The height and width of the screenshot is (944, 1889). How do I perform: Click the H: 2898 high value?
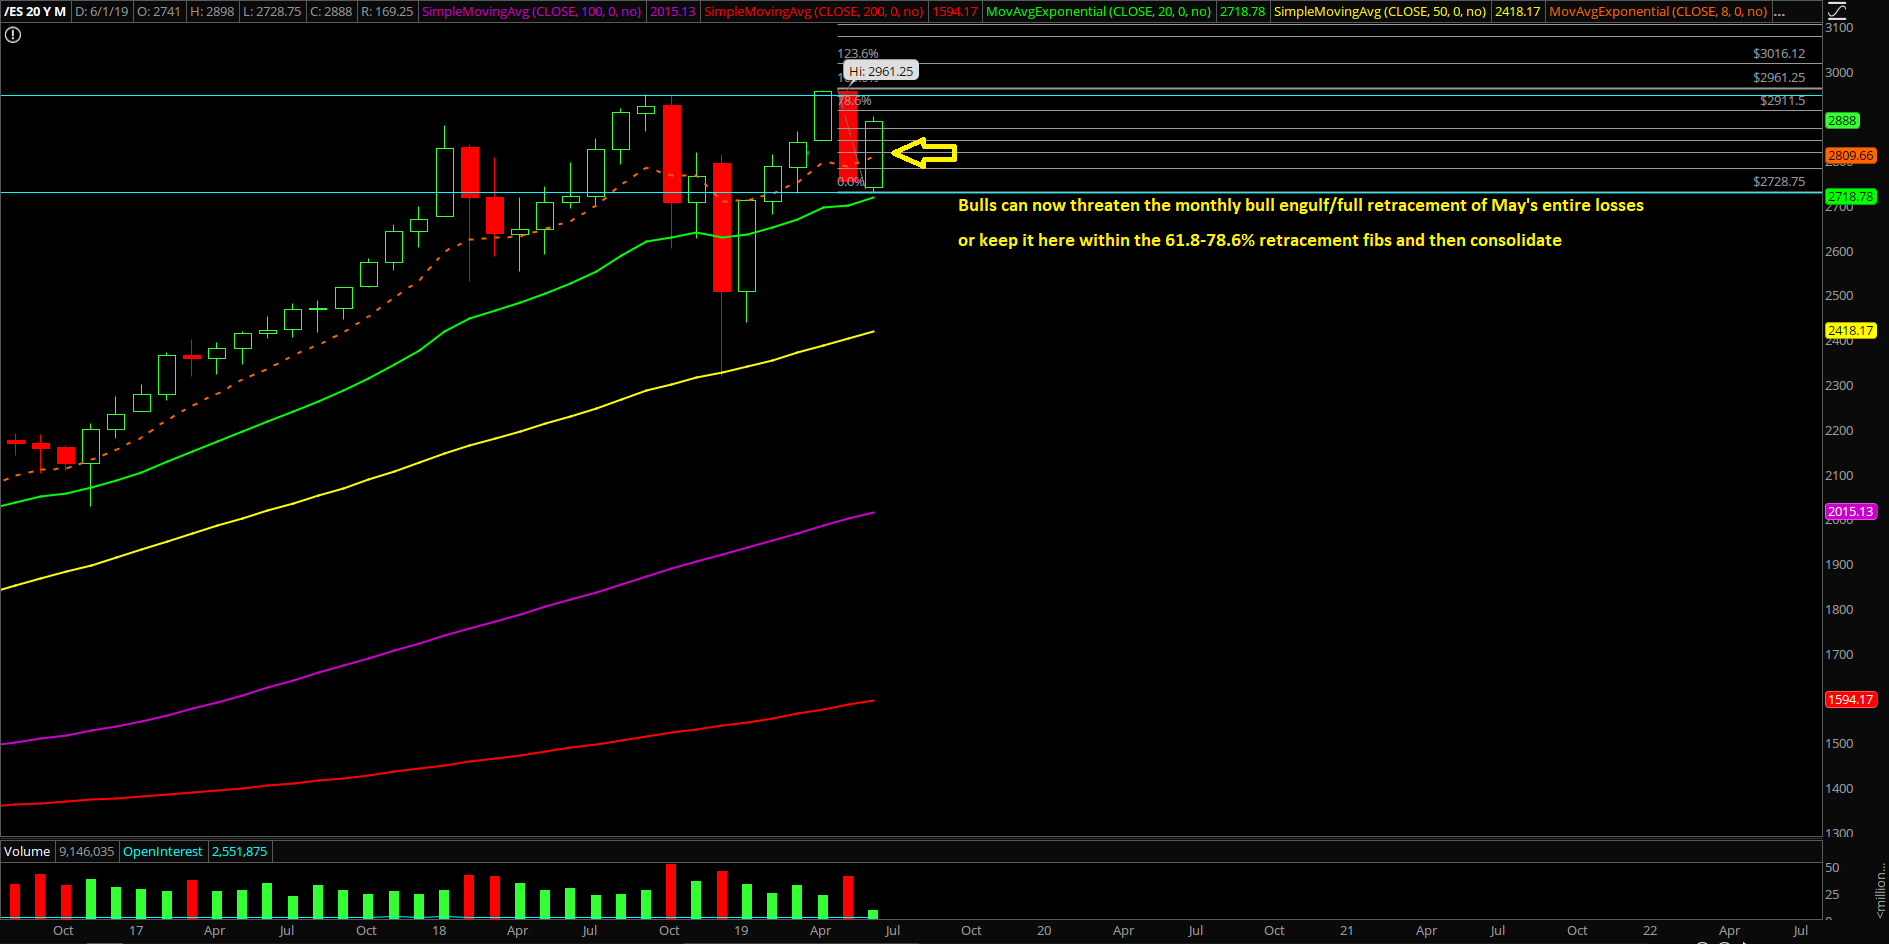(x=212, y=12)
